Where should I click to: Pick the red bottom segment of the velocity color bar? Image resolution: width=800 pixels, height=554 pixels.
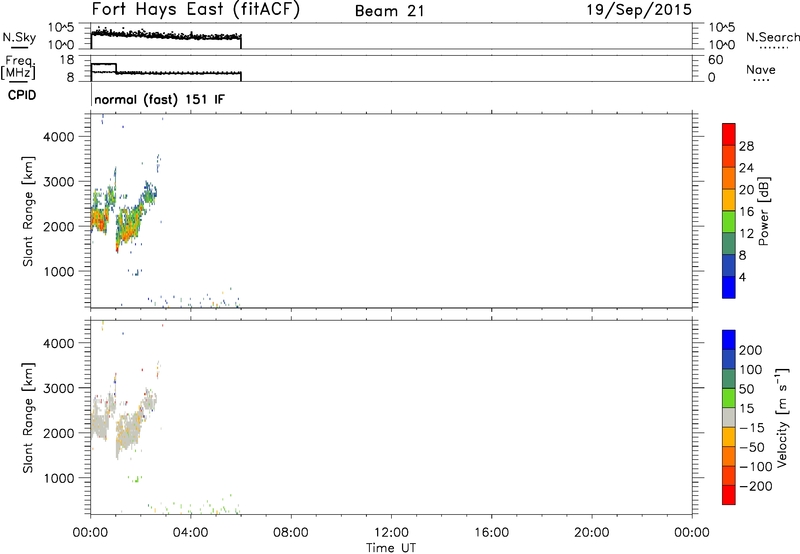(x=729, y=495)
